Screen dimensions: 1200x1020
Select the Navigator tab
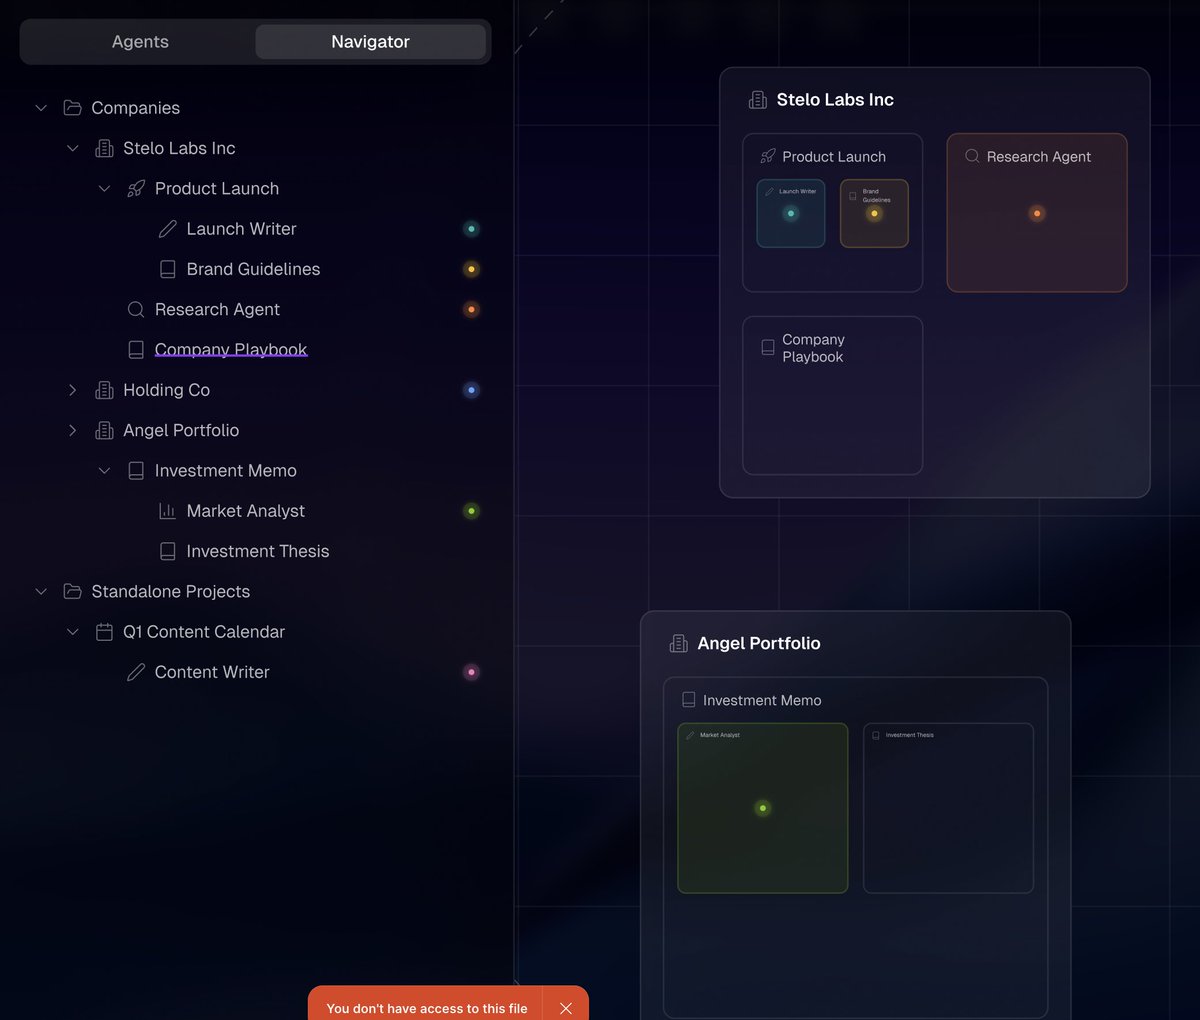[370, 42]
